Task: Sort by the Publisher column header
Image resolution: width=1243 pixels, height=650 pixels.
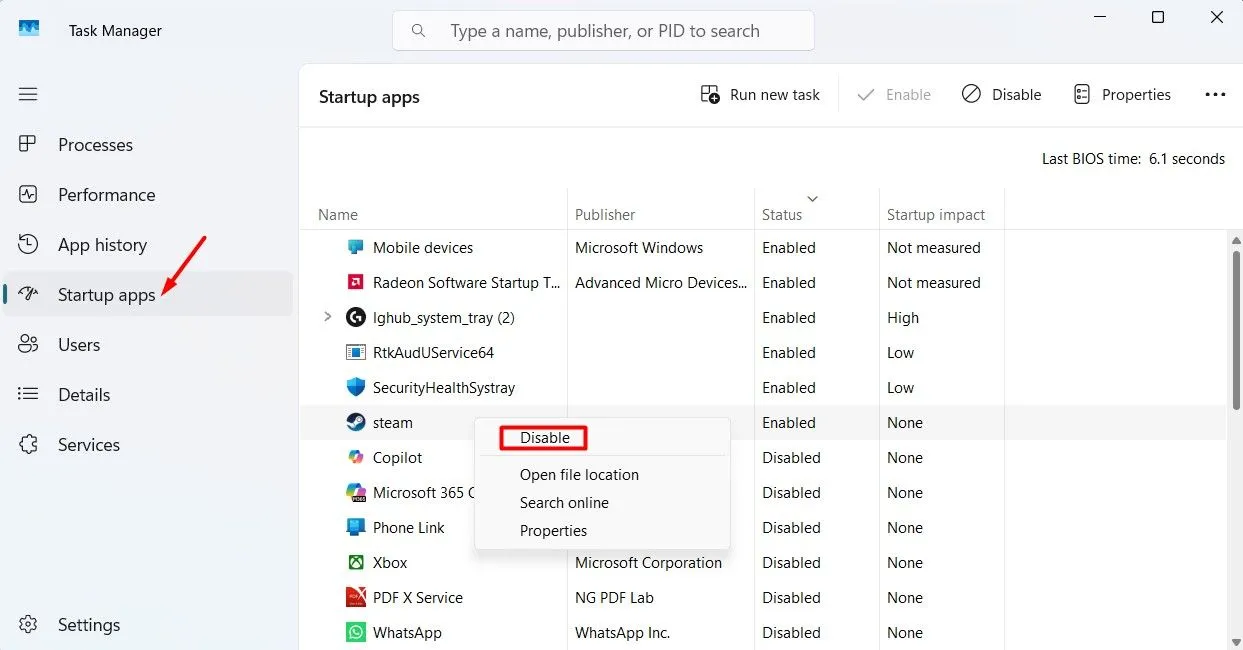Action: point(605,215)
